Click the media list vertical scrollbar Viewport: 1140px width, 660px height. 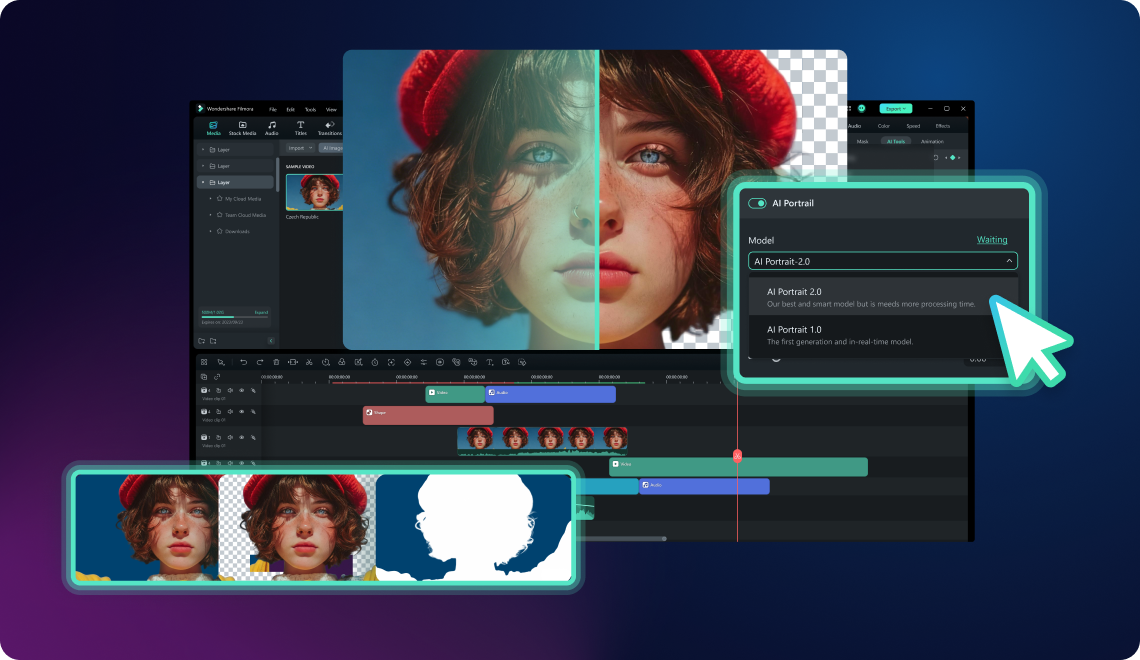(277, 174)
